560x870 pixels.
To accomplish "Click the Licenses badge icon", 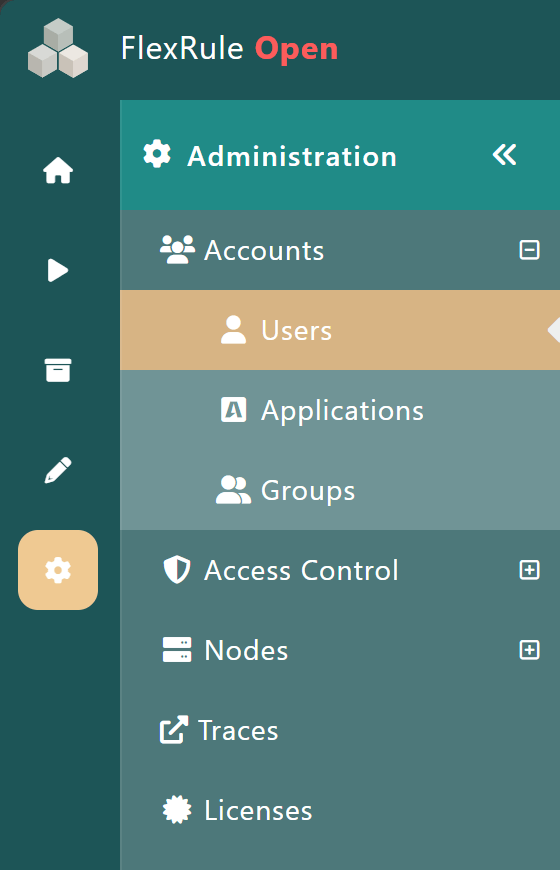I will click(x=177, y=810).
